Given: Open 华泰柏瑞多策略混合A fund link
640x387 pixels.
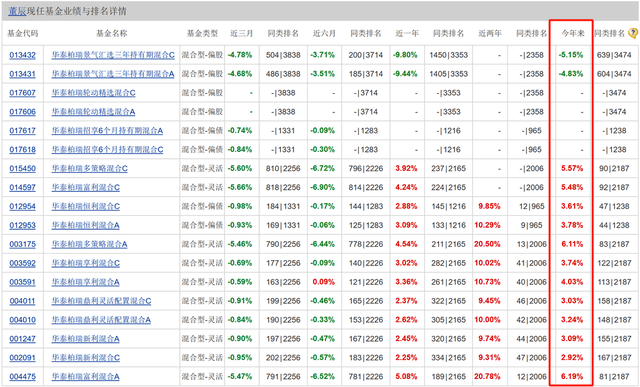Looking at the screenshot, I should click(89, 245).
